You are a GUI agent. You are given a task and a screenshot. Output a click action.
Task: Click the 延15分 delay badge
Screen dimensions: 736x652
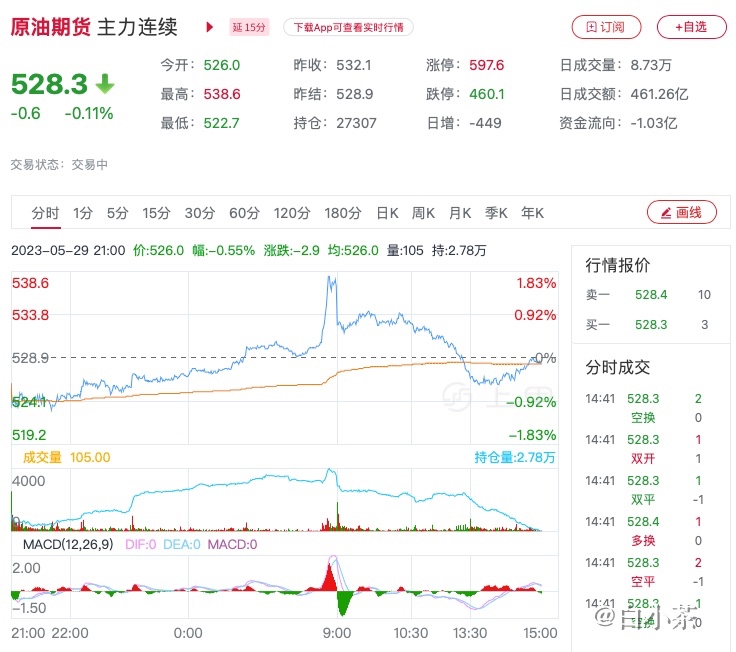point(249,27)
